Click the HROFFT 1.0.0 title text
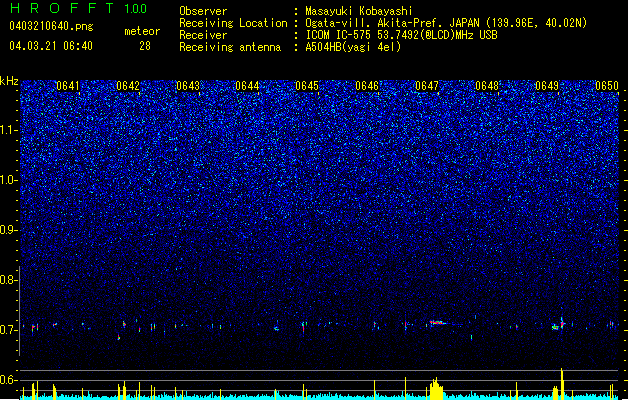Image resolution: width=629 pixels, height=400 pixels. 78,8
